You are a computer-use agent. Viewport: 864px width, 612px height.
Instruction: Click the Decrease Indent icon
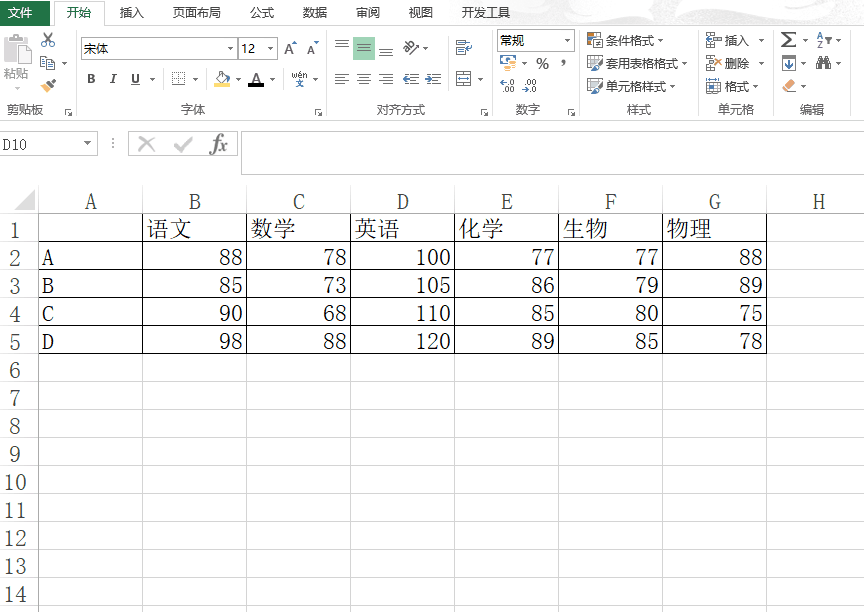point(411,79)
